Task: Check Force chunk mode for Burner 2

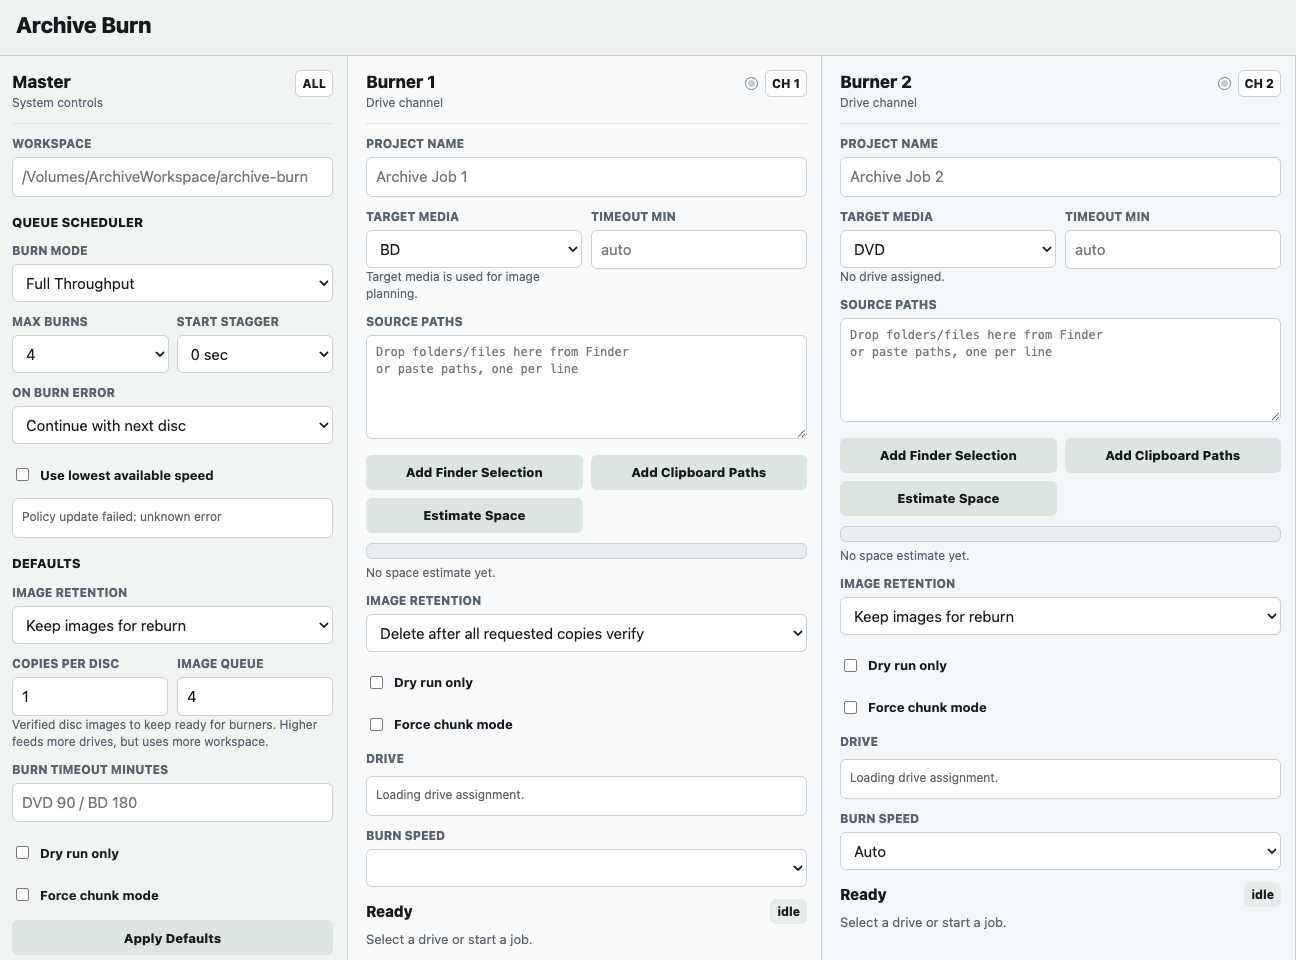Action: (x=851, y=707)
